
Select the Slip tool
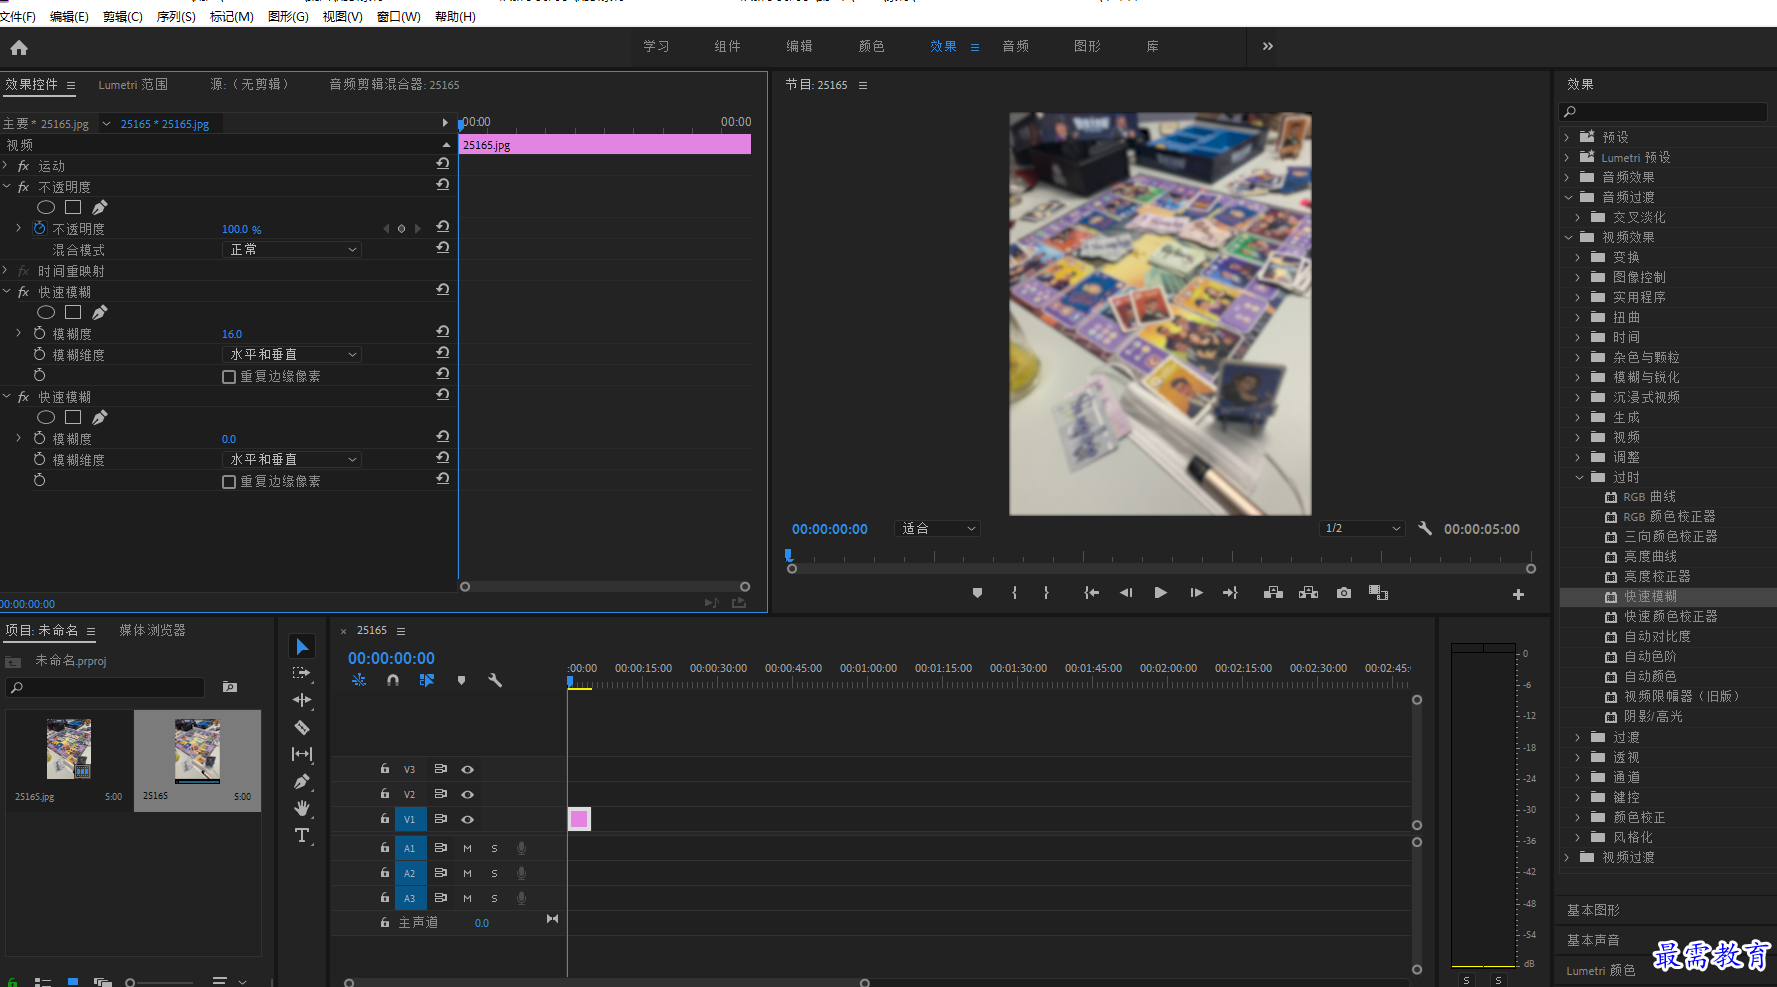(301, 754)
